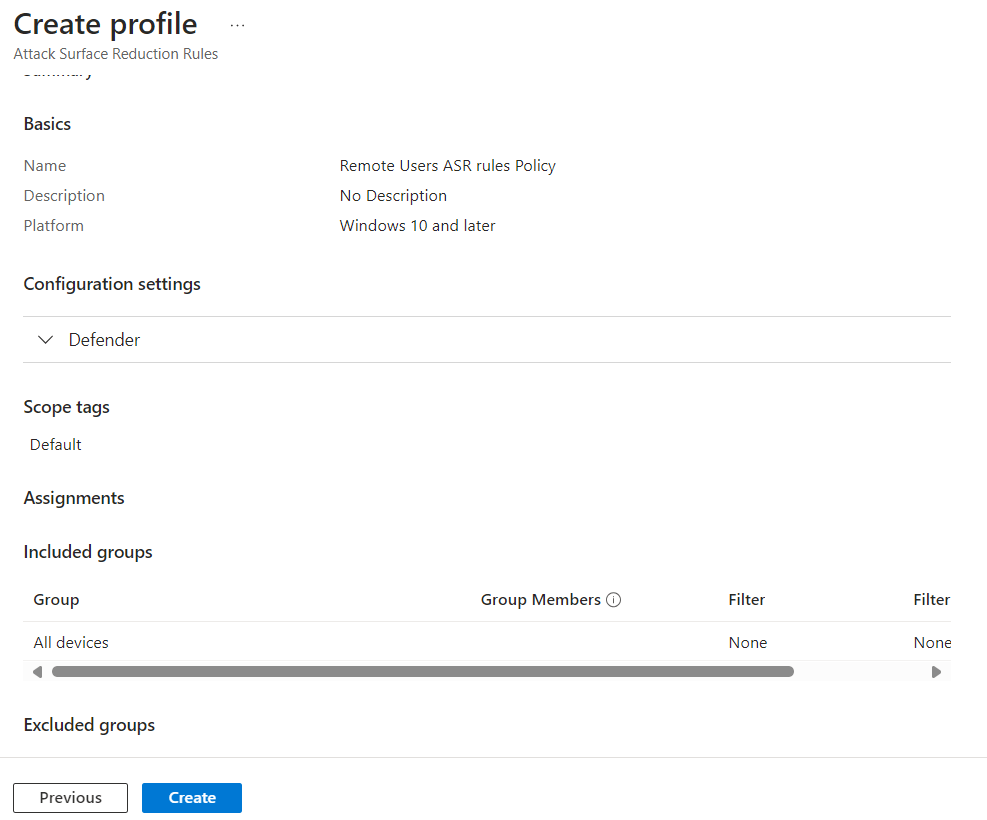
Task: Expand the Defender section chevron
Action: (x=45, y=340)
